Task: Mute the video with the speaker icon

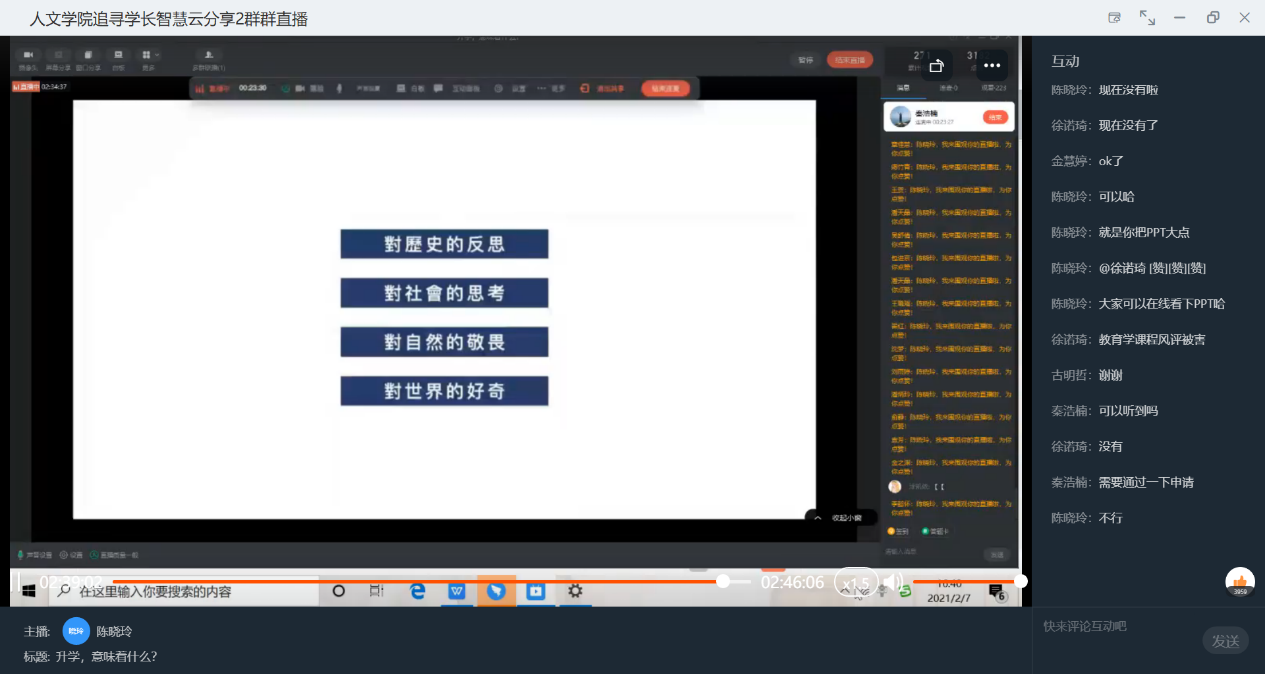Action: click(x=893, y=582)
